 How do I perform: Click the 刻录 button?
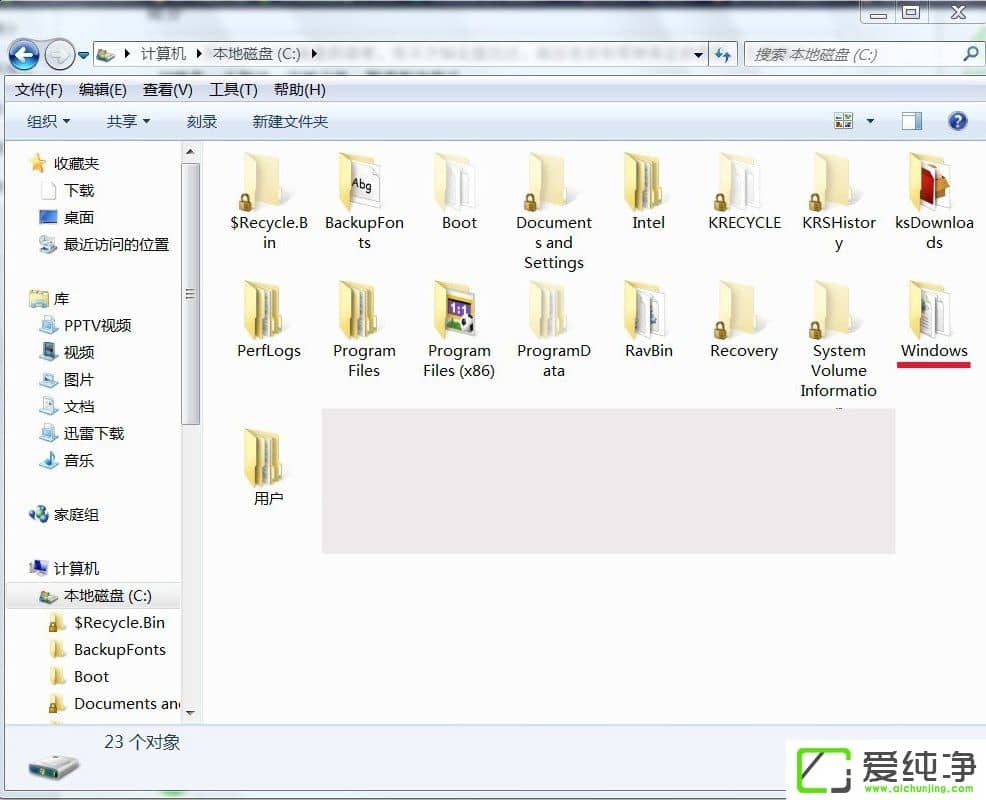pyautogui.click(x=202, y=121)
